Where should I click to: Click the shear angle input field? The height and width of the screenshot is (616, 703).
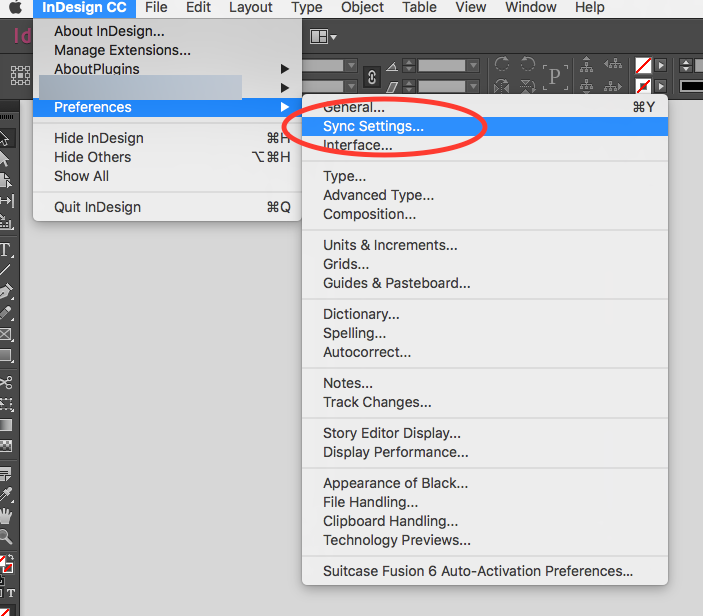pyautogui.click(x=442, y=86)
